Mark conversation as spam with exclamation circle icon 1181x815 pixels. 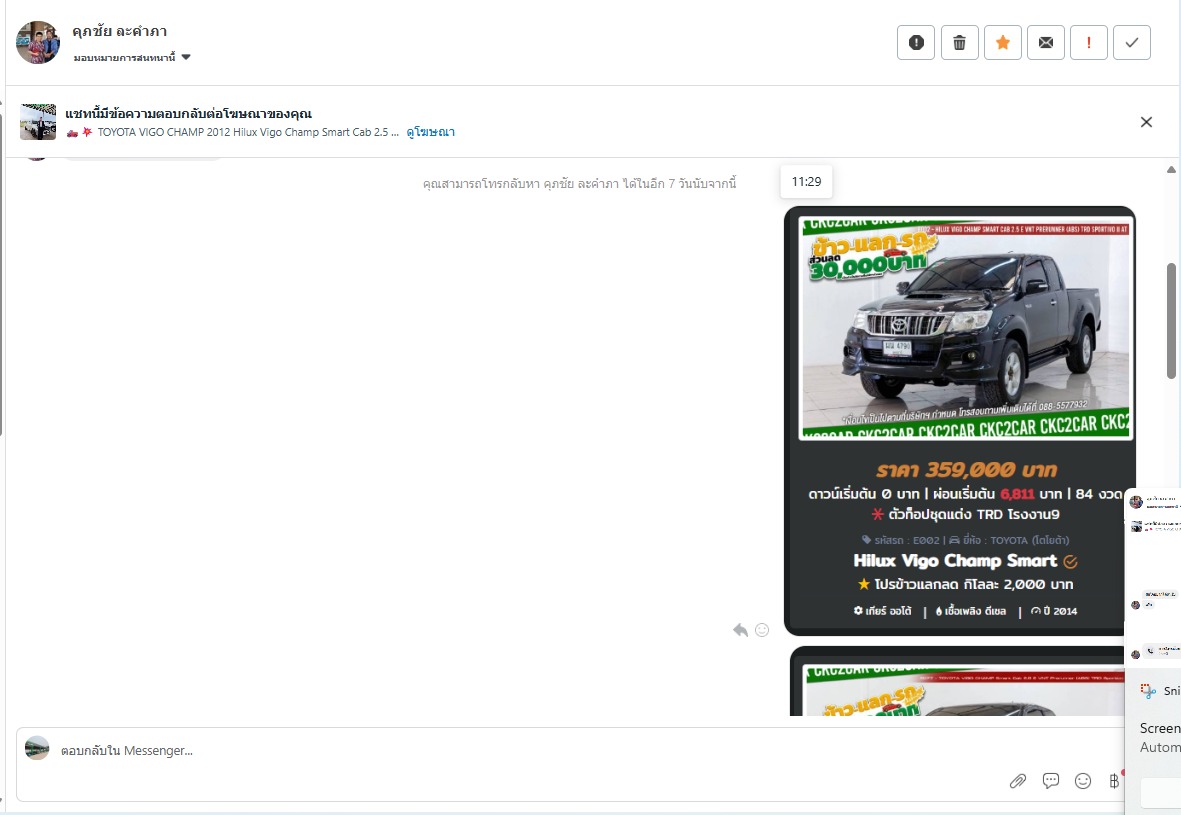coord(916,42)
